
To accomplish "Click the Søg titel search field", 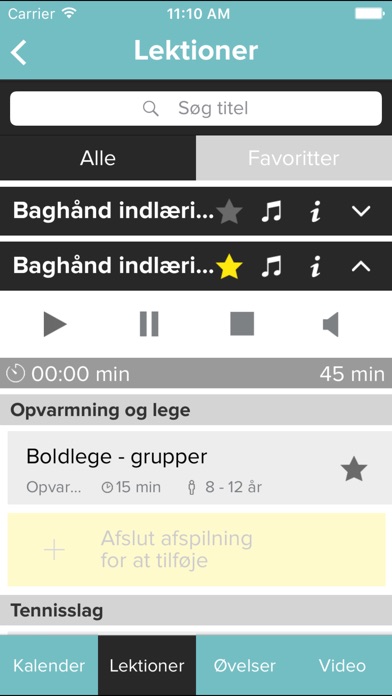I will pos(196,108).
